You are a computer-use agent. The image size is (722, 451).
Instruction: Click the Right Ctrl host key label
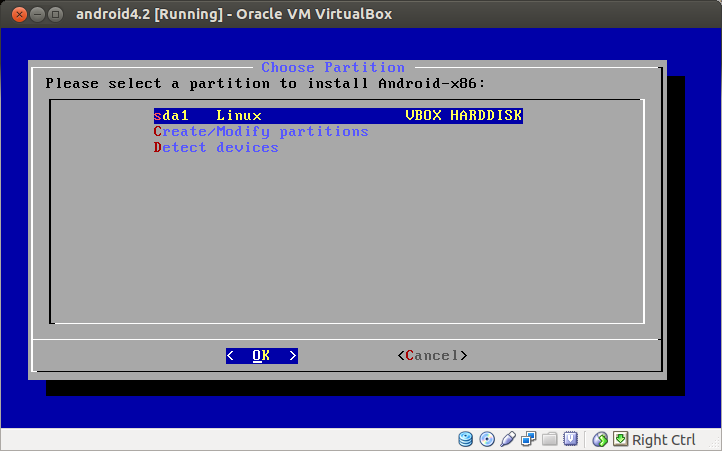coord(663,440)
